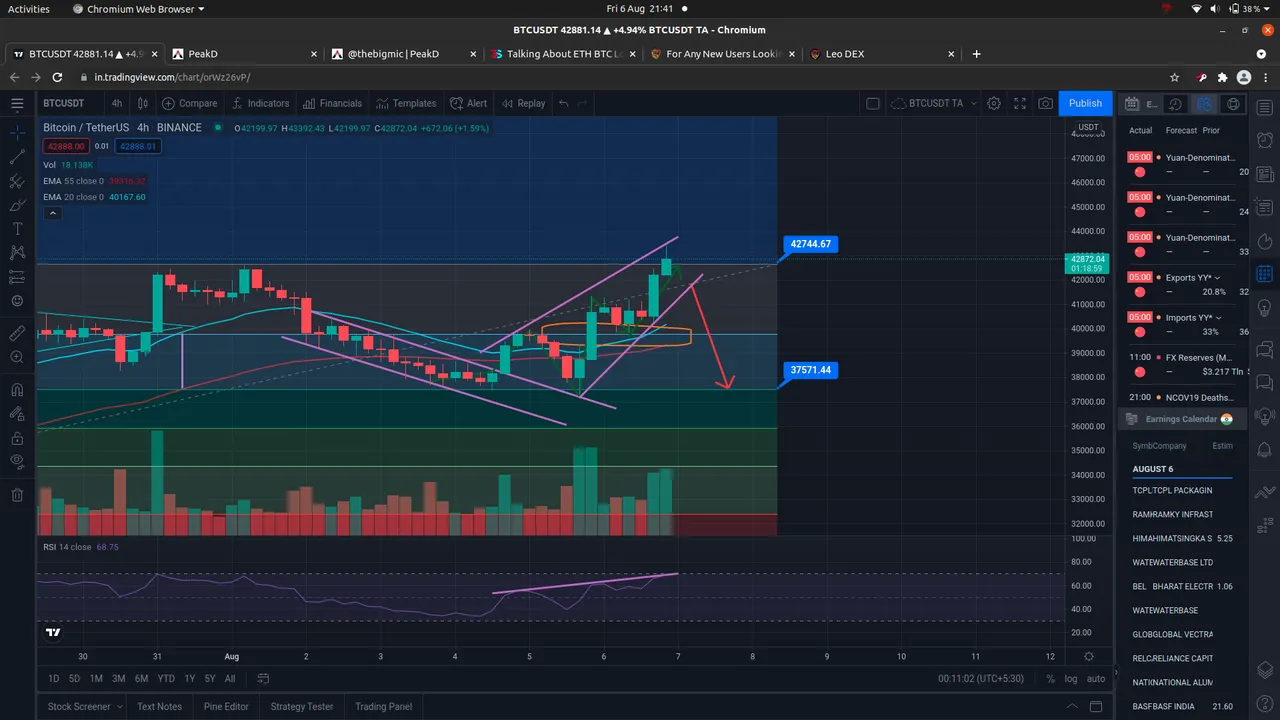Viewport: 1280px width, 720px height.
Task: Expand the Imports YY* event
Action: tap(1218, 318)
